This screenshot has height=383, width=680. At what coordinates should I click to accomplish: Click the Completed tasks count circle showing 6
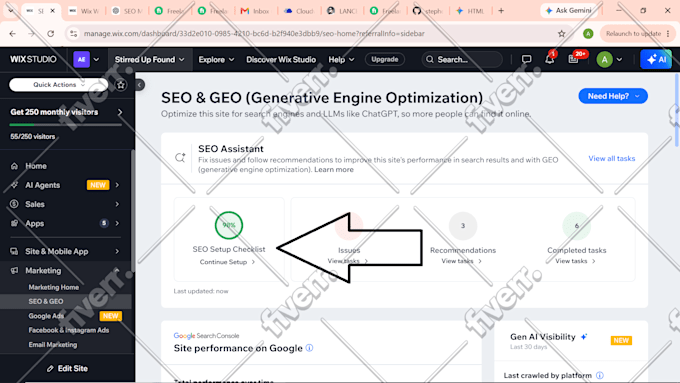[576, 226]
